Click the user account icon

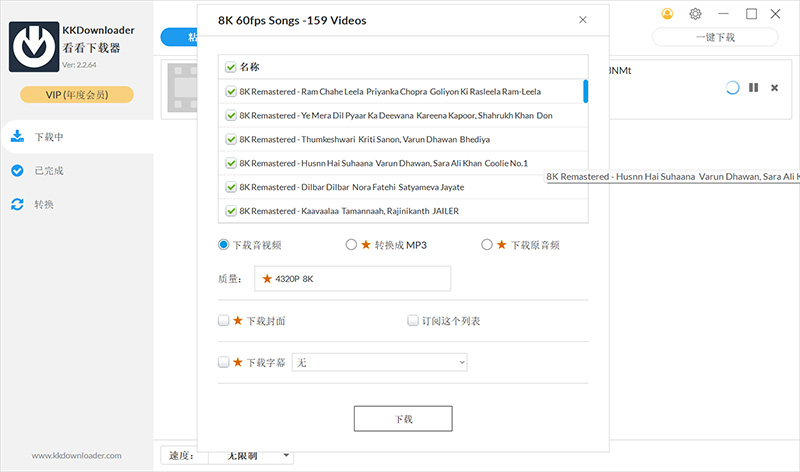[x=668, y=14]
